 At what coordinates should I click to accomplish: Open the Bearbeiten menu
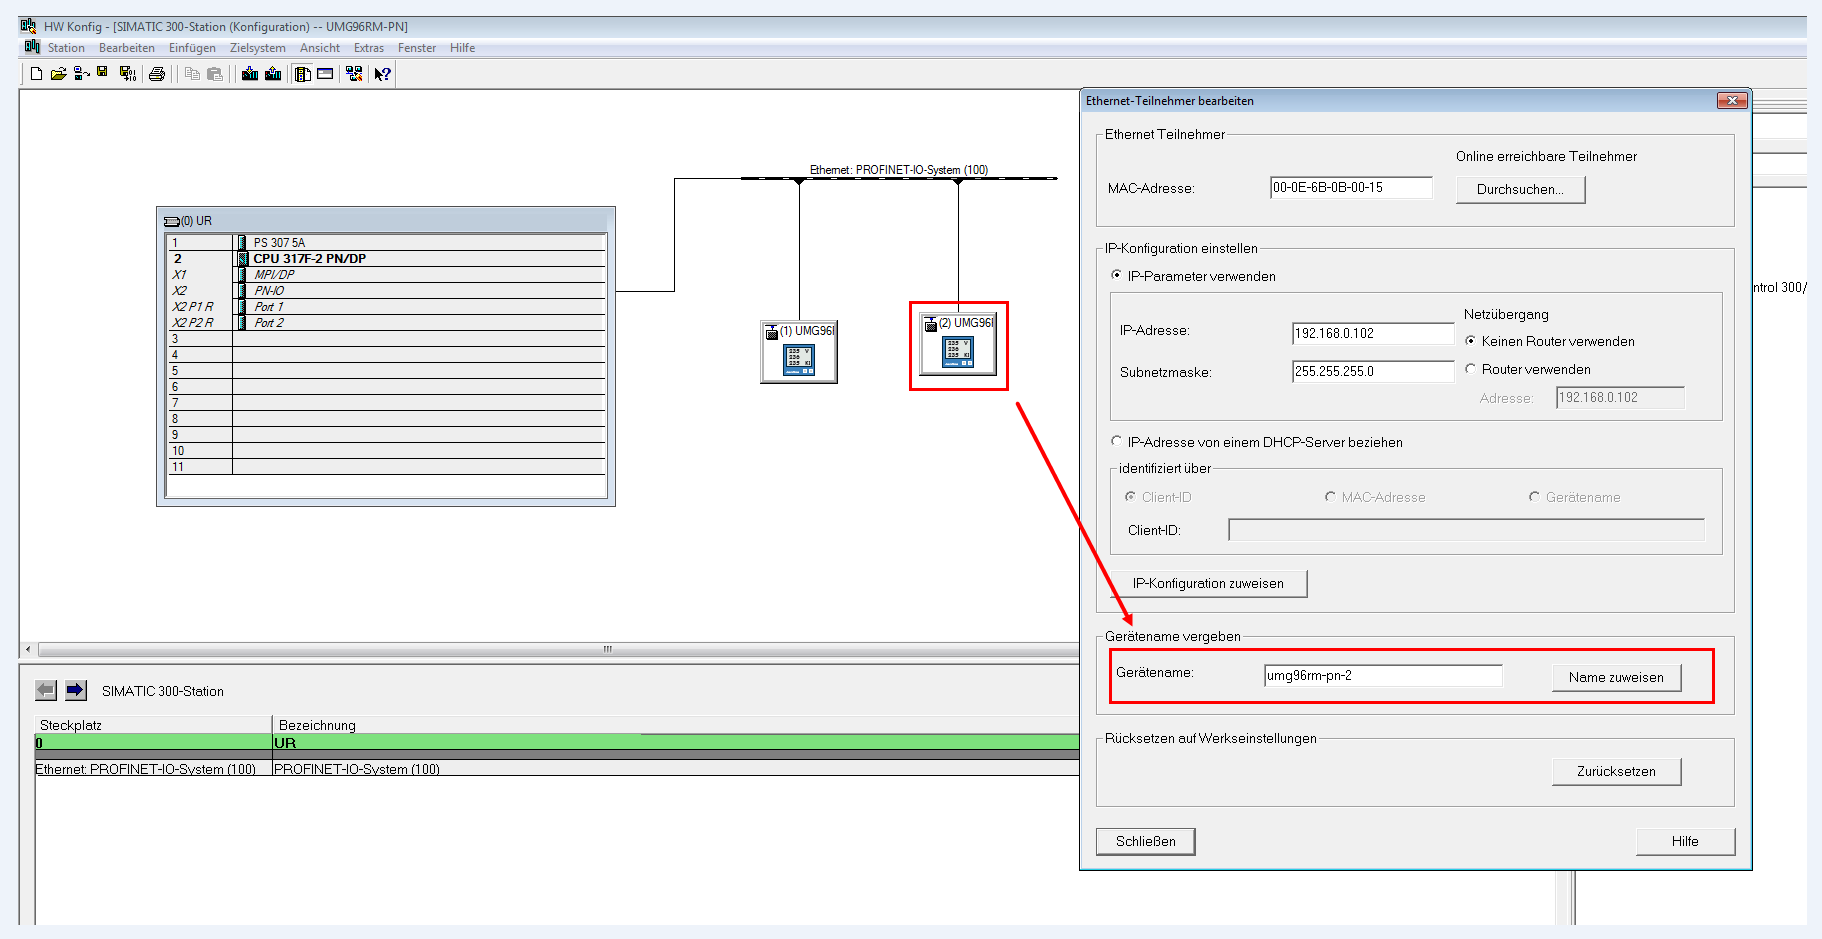pyautogui.click(x=127, y=48)
